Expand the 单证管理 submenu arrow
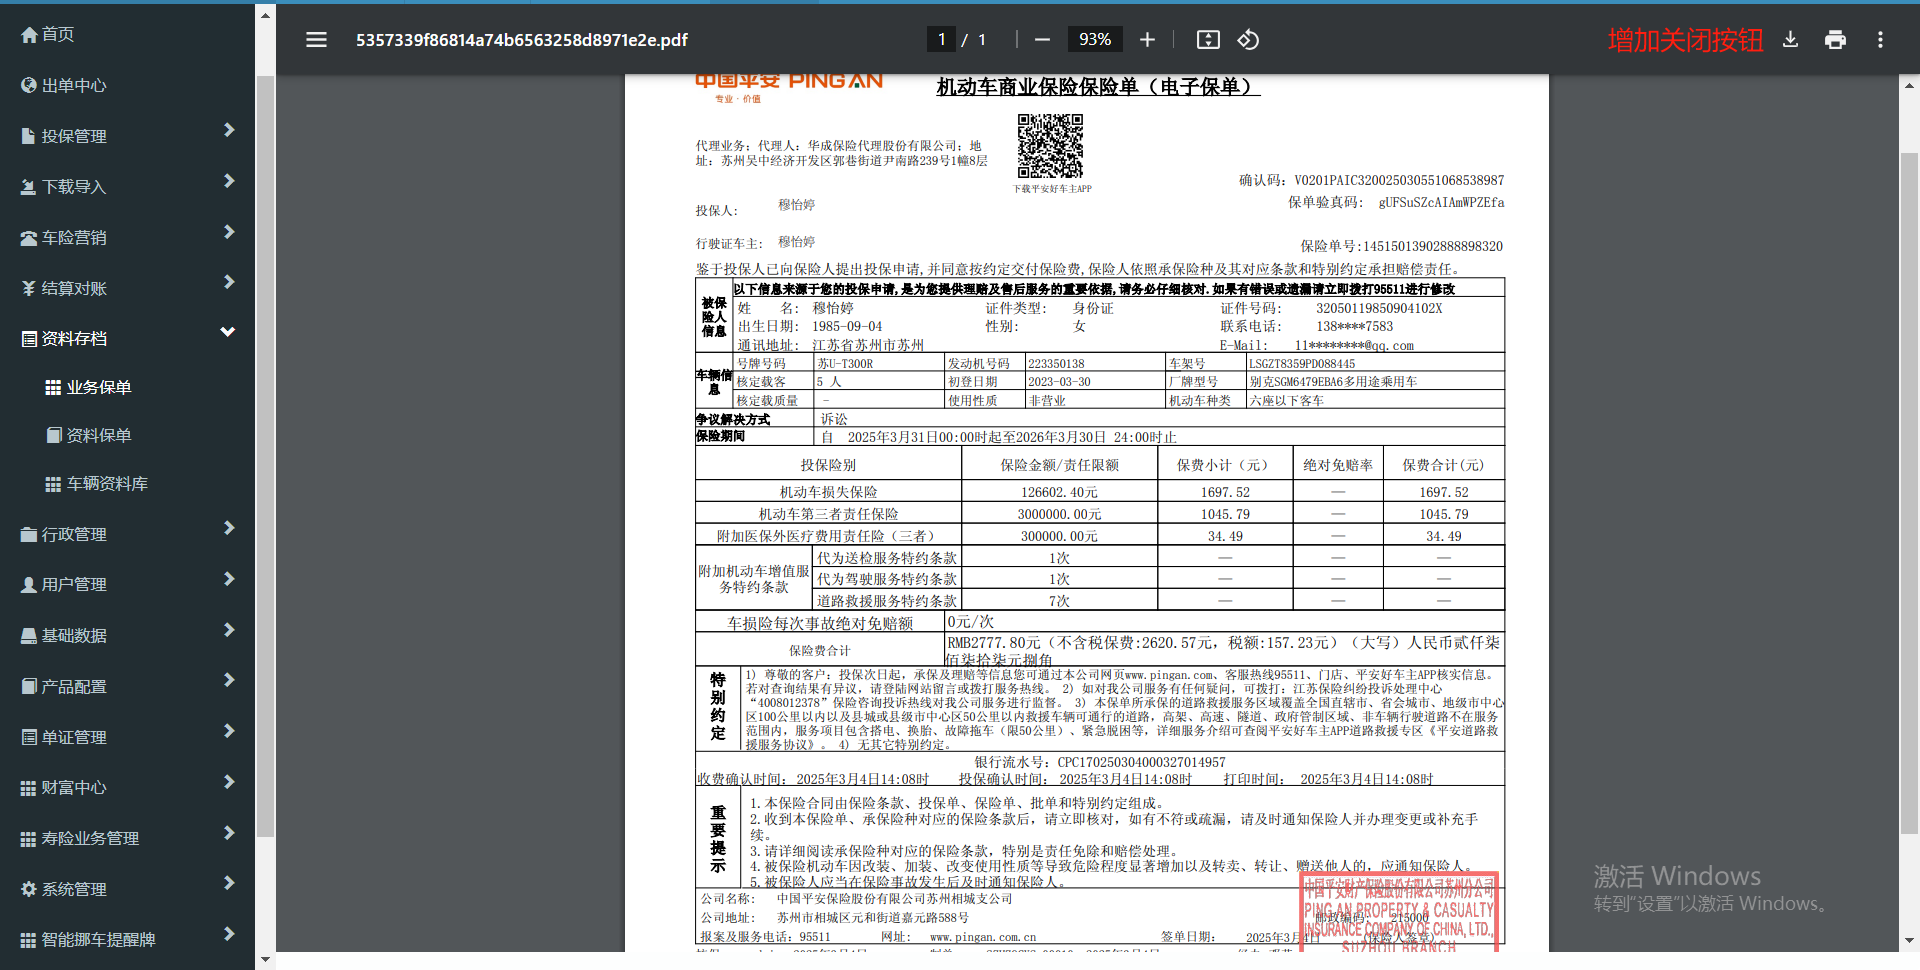 229,731
